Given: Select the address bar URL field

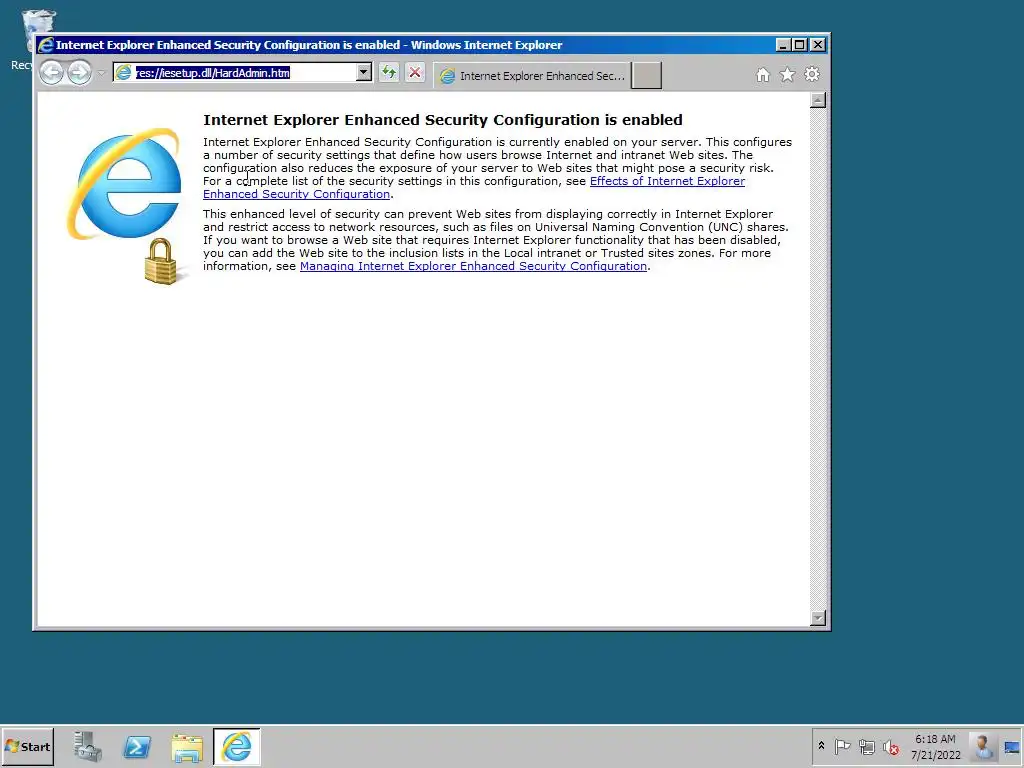Looking at the screenshot, I should click(x=235, y=72).
